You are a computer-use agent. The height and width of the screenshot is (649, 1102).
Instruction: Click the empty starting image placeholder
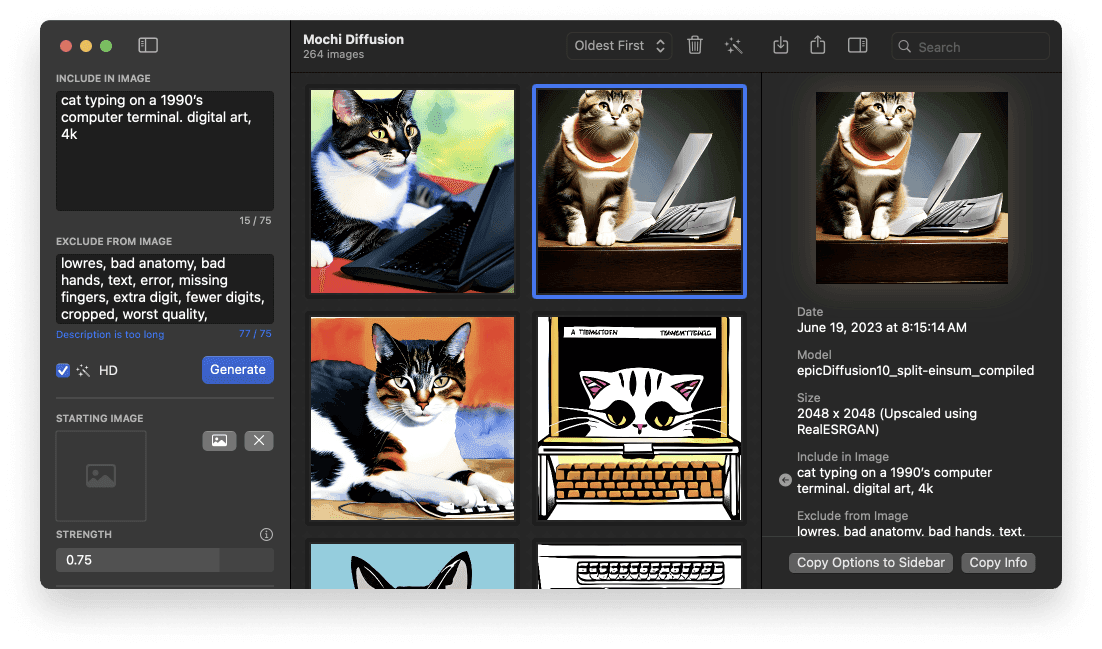pos(101,476)
